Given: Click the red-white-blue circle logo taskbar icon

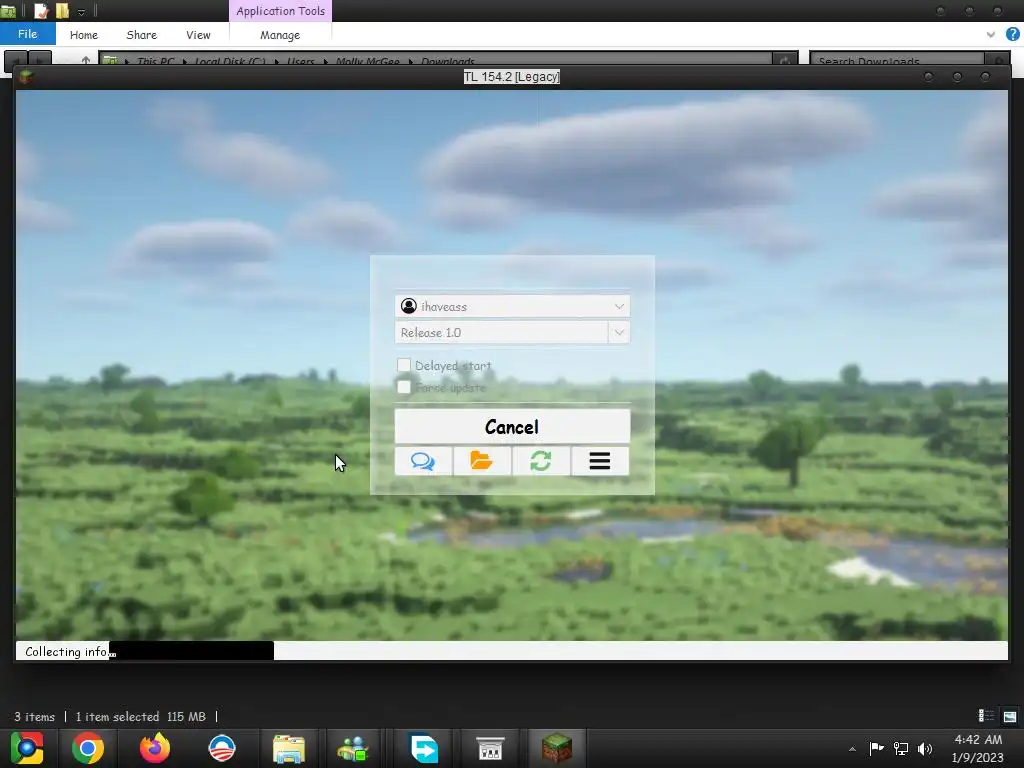Looking at the screenshot, I should (222, 748).
